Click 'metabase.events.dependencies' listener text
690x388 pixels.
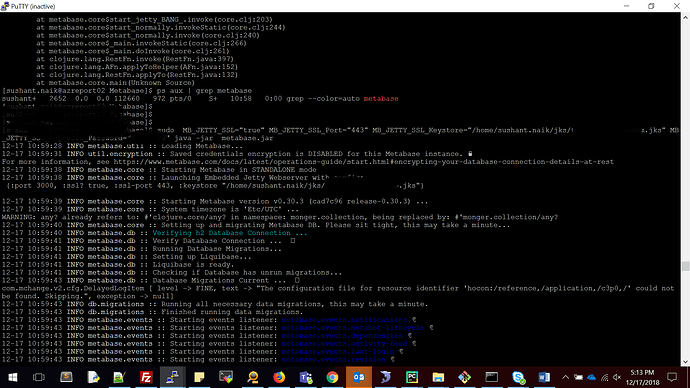pyautogui.click(x=342, y=336)
